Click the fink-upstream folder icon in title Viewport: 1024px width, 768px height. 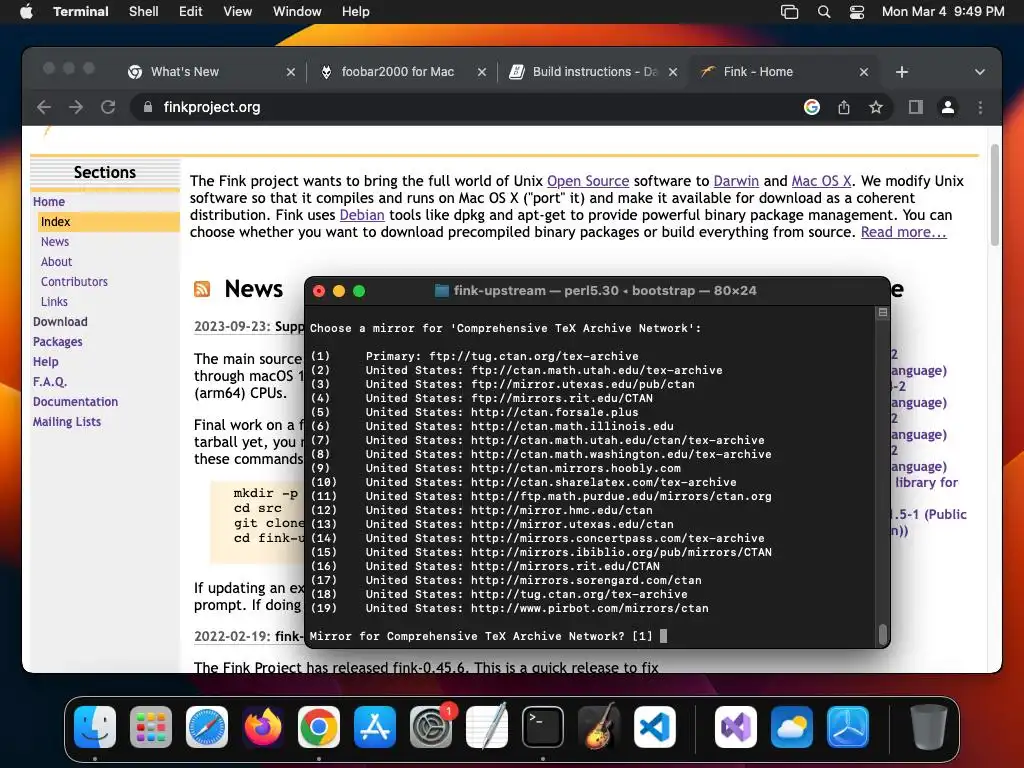coord(441,291)
